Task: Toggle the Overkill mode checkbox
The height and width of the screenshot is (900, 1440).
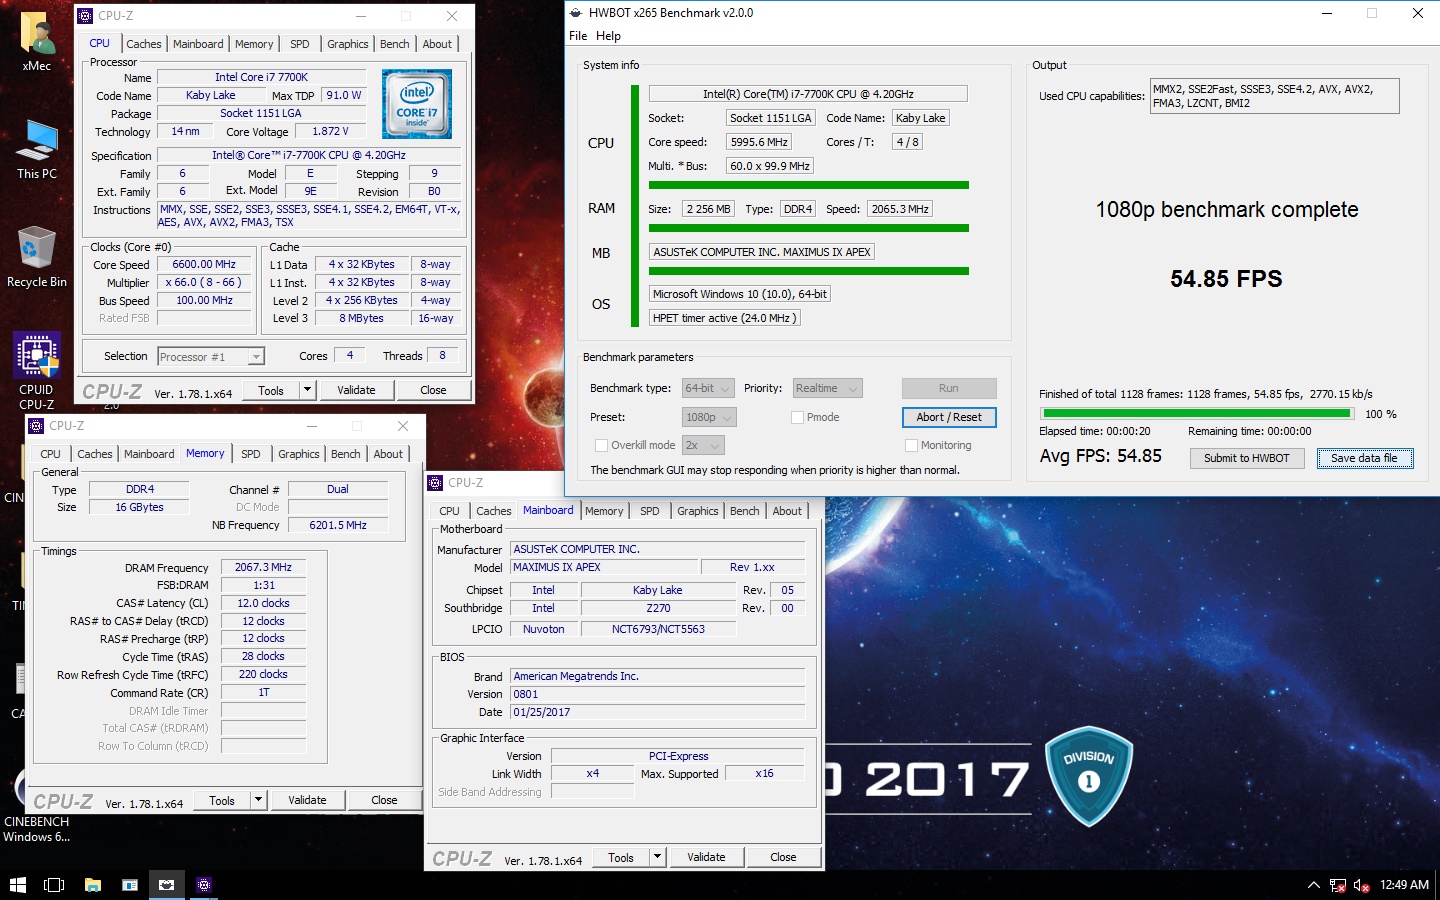Action: pos(601,446)
